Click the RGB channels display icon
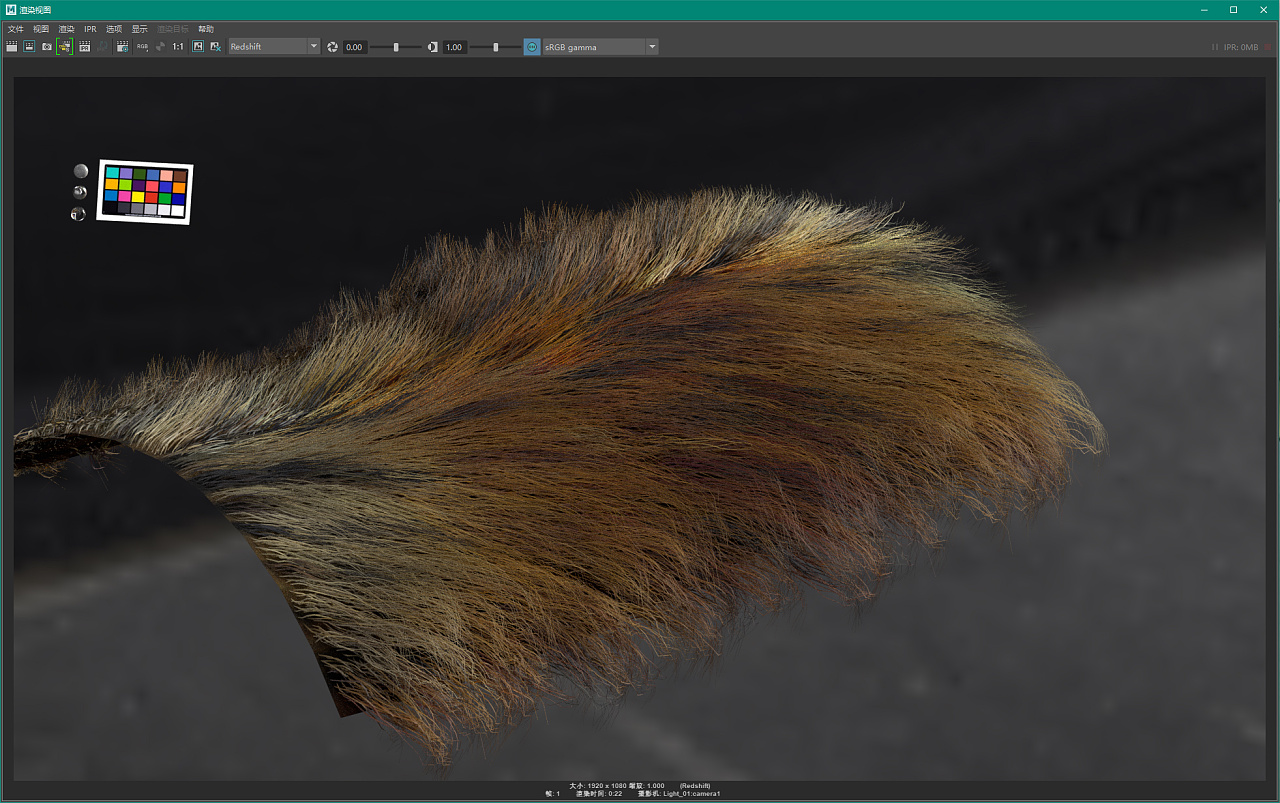 pyautogui.click(x=142, y=47)
